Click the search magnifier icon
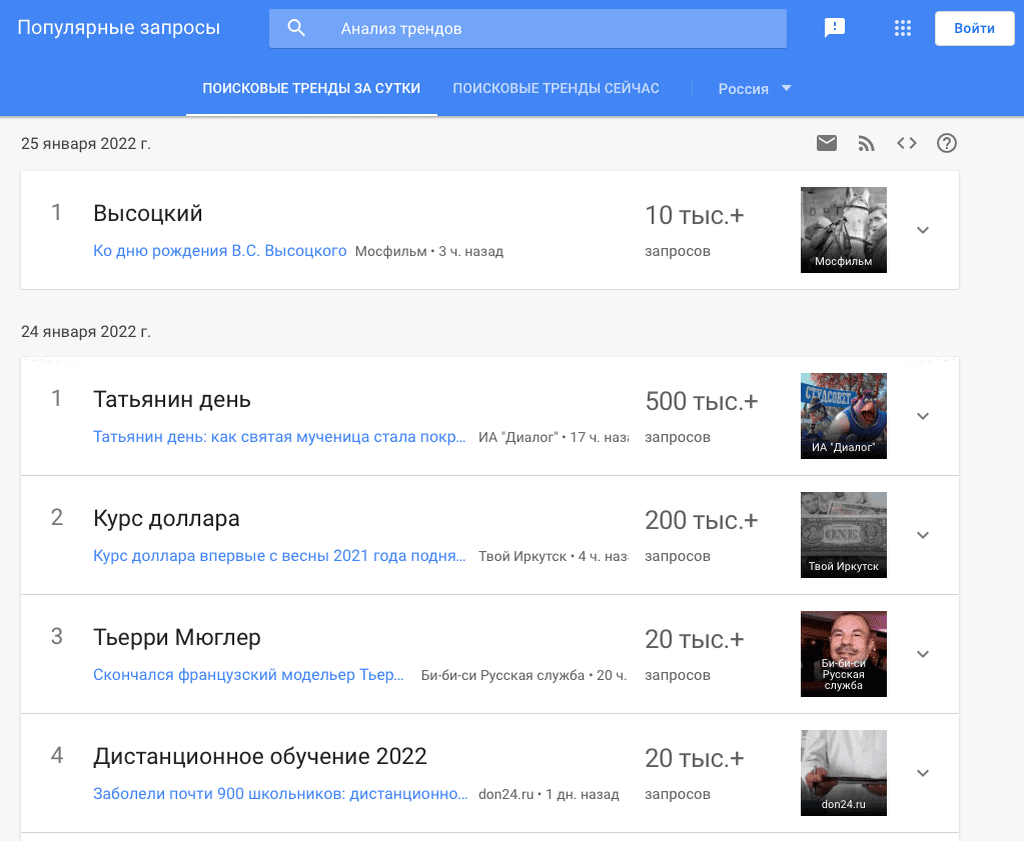Image resolution: width=1024 pixels, height=841 pixels. pyautogui.click(x=296, y=28)
